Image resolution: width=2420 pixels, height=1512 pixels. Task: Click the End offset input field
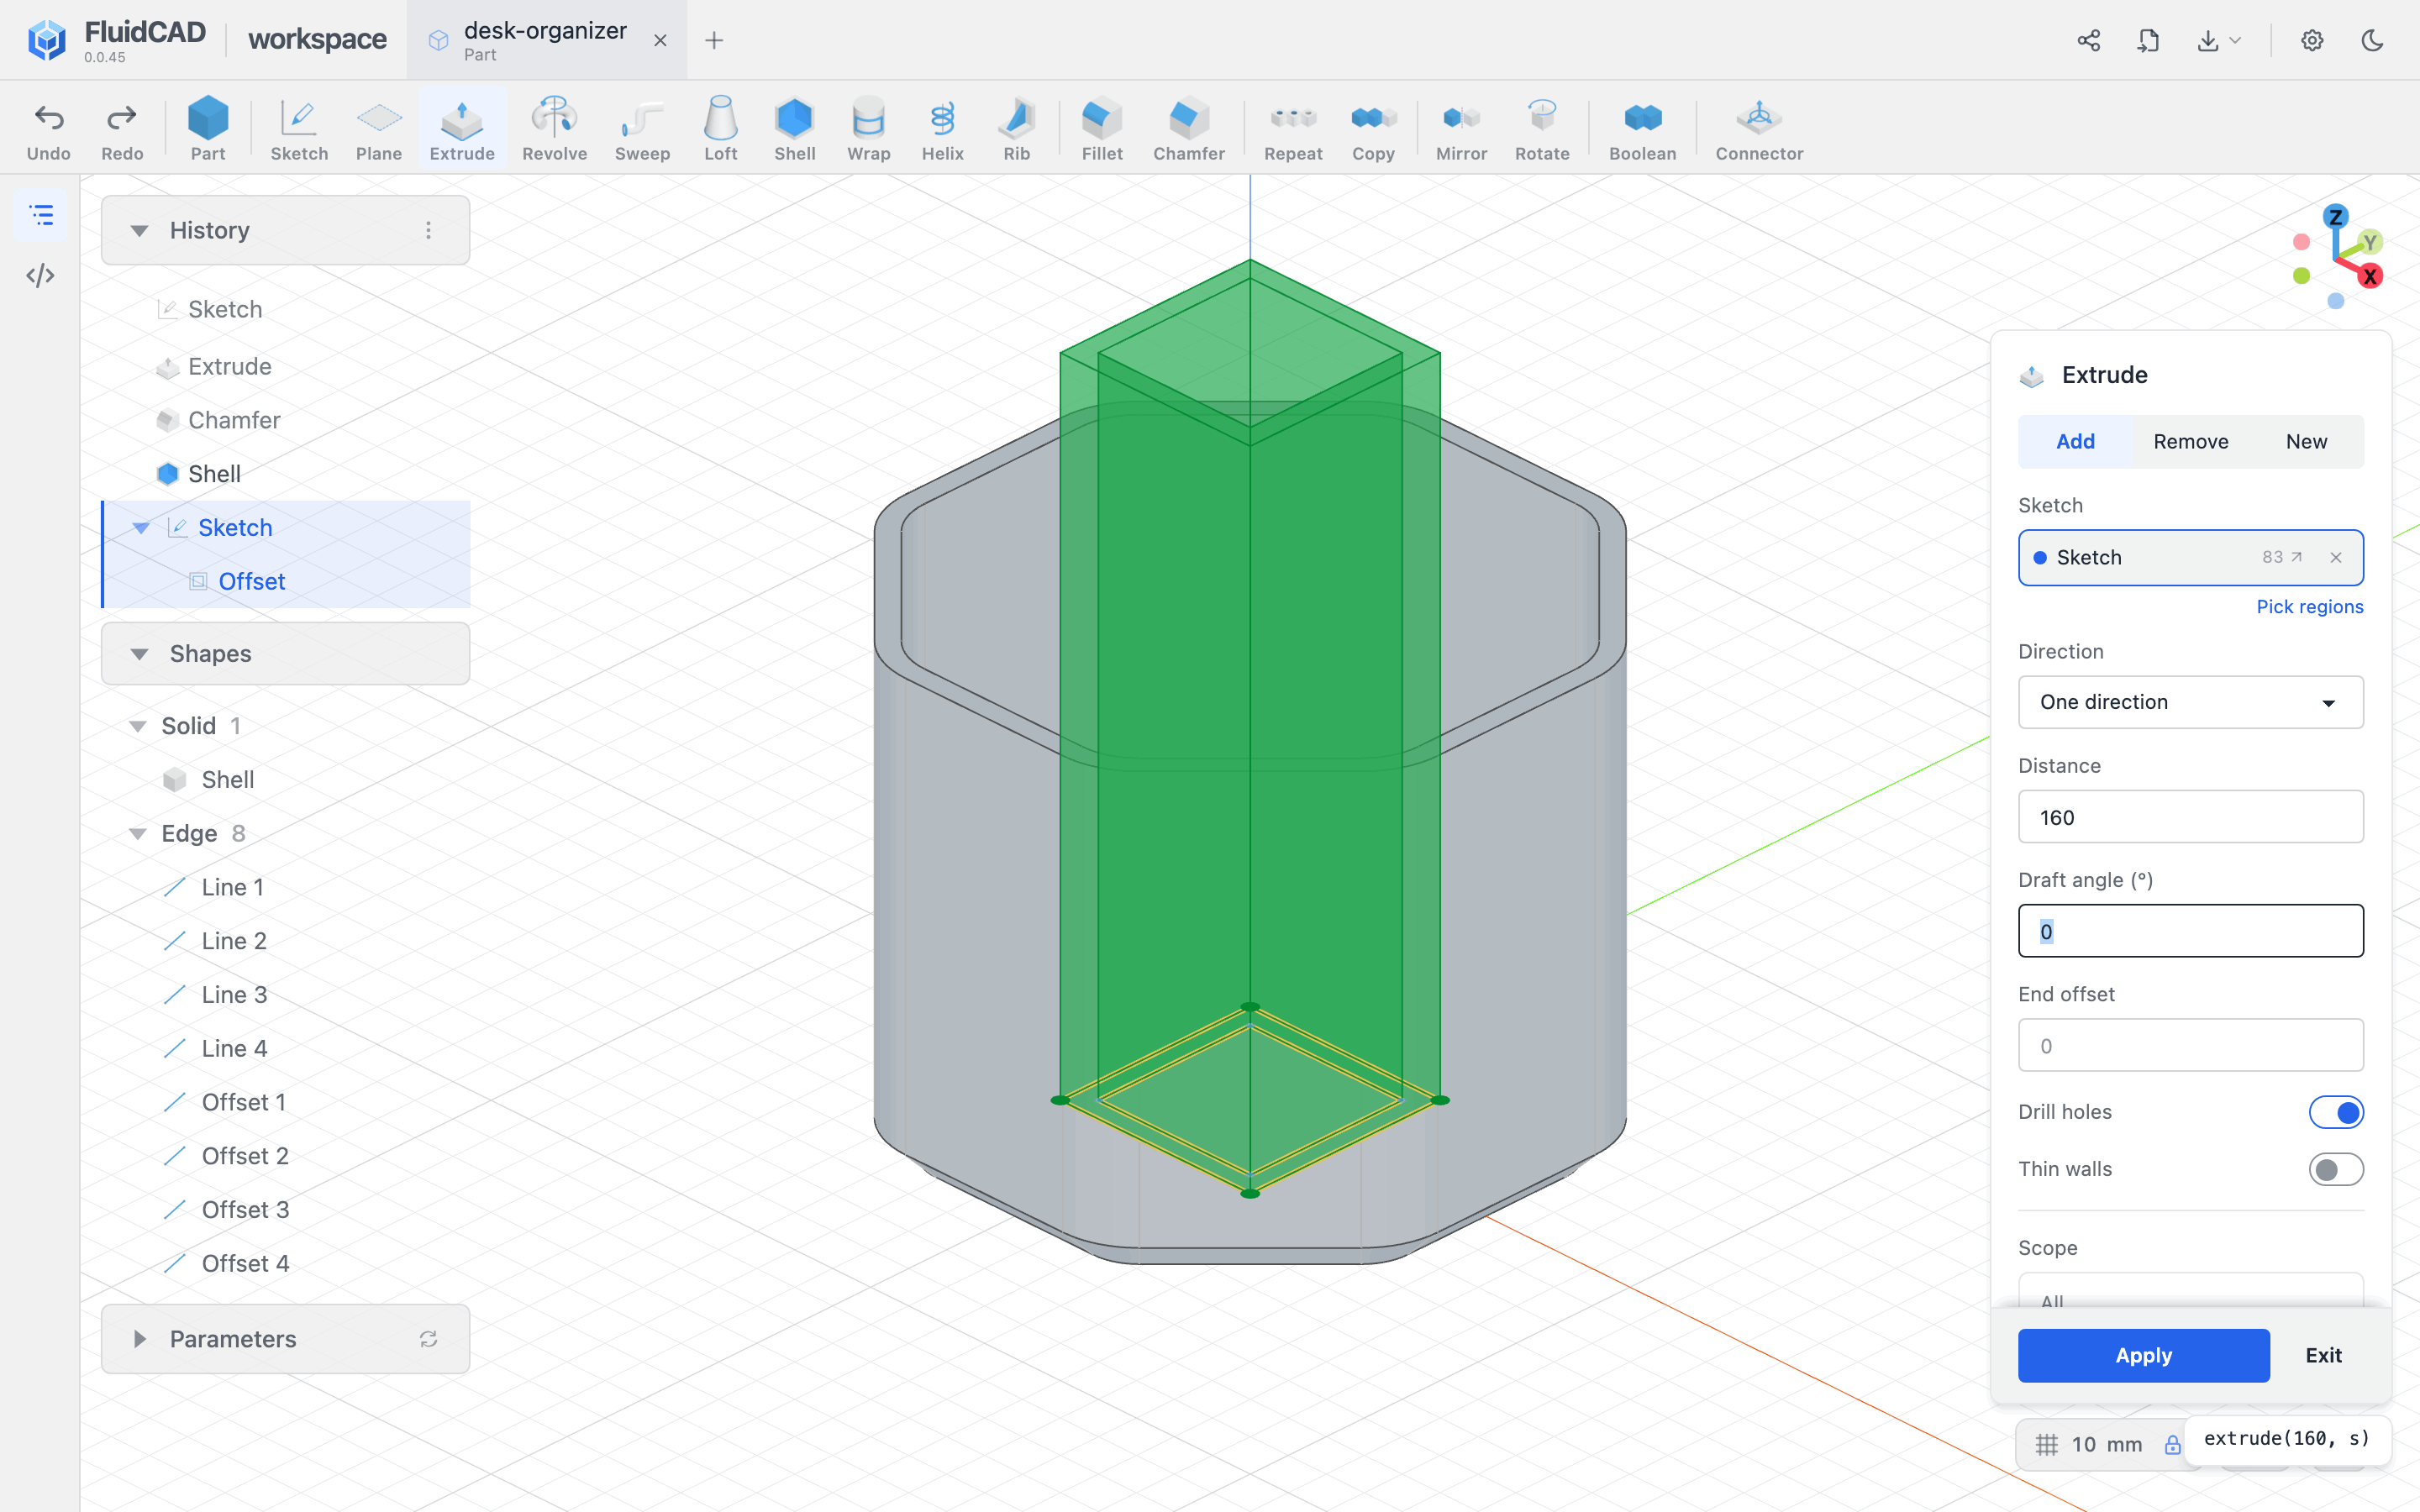tap(2190, 1046)
